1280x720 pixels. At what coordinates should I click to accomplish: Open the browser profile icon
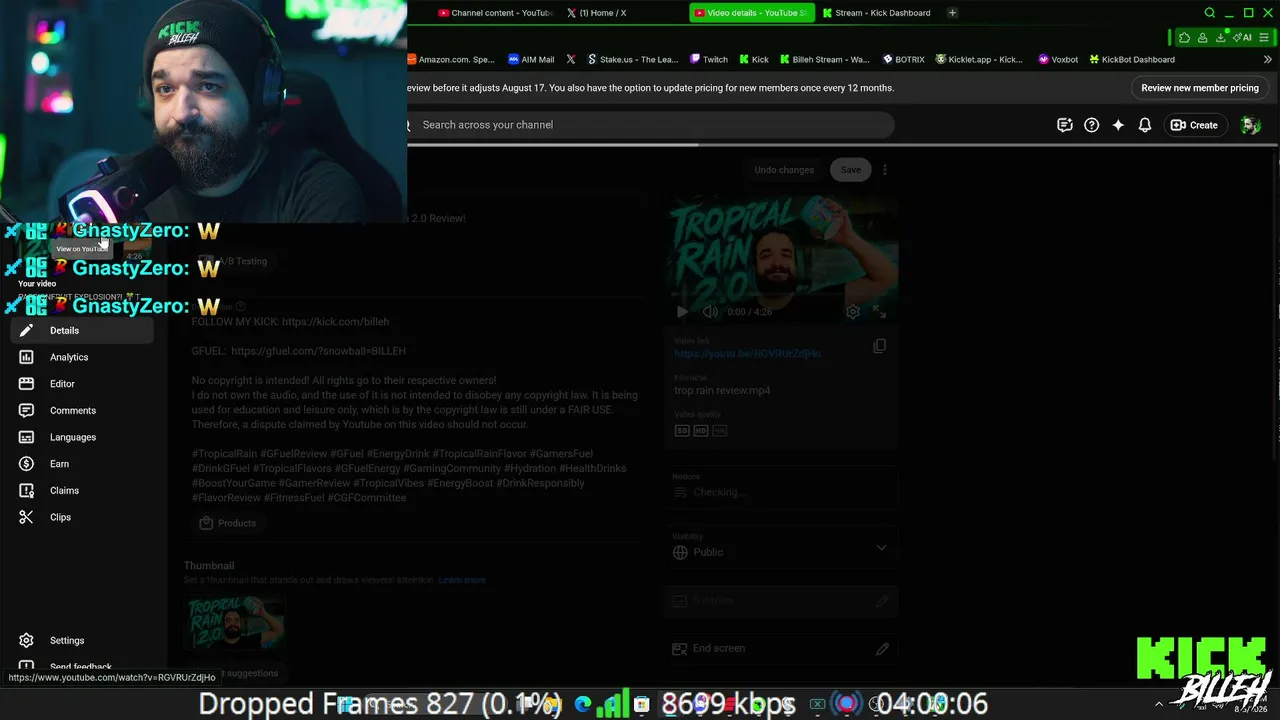(1203, 38)
